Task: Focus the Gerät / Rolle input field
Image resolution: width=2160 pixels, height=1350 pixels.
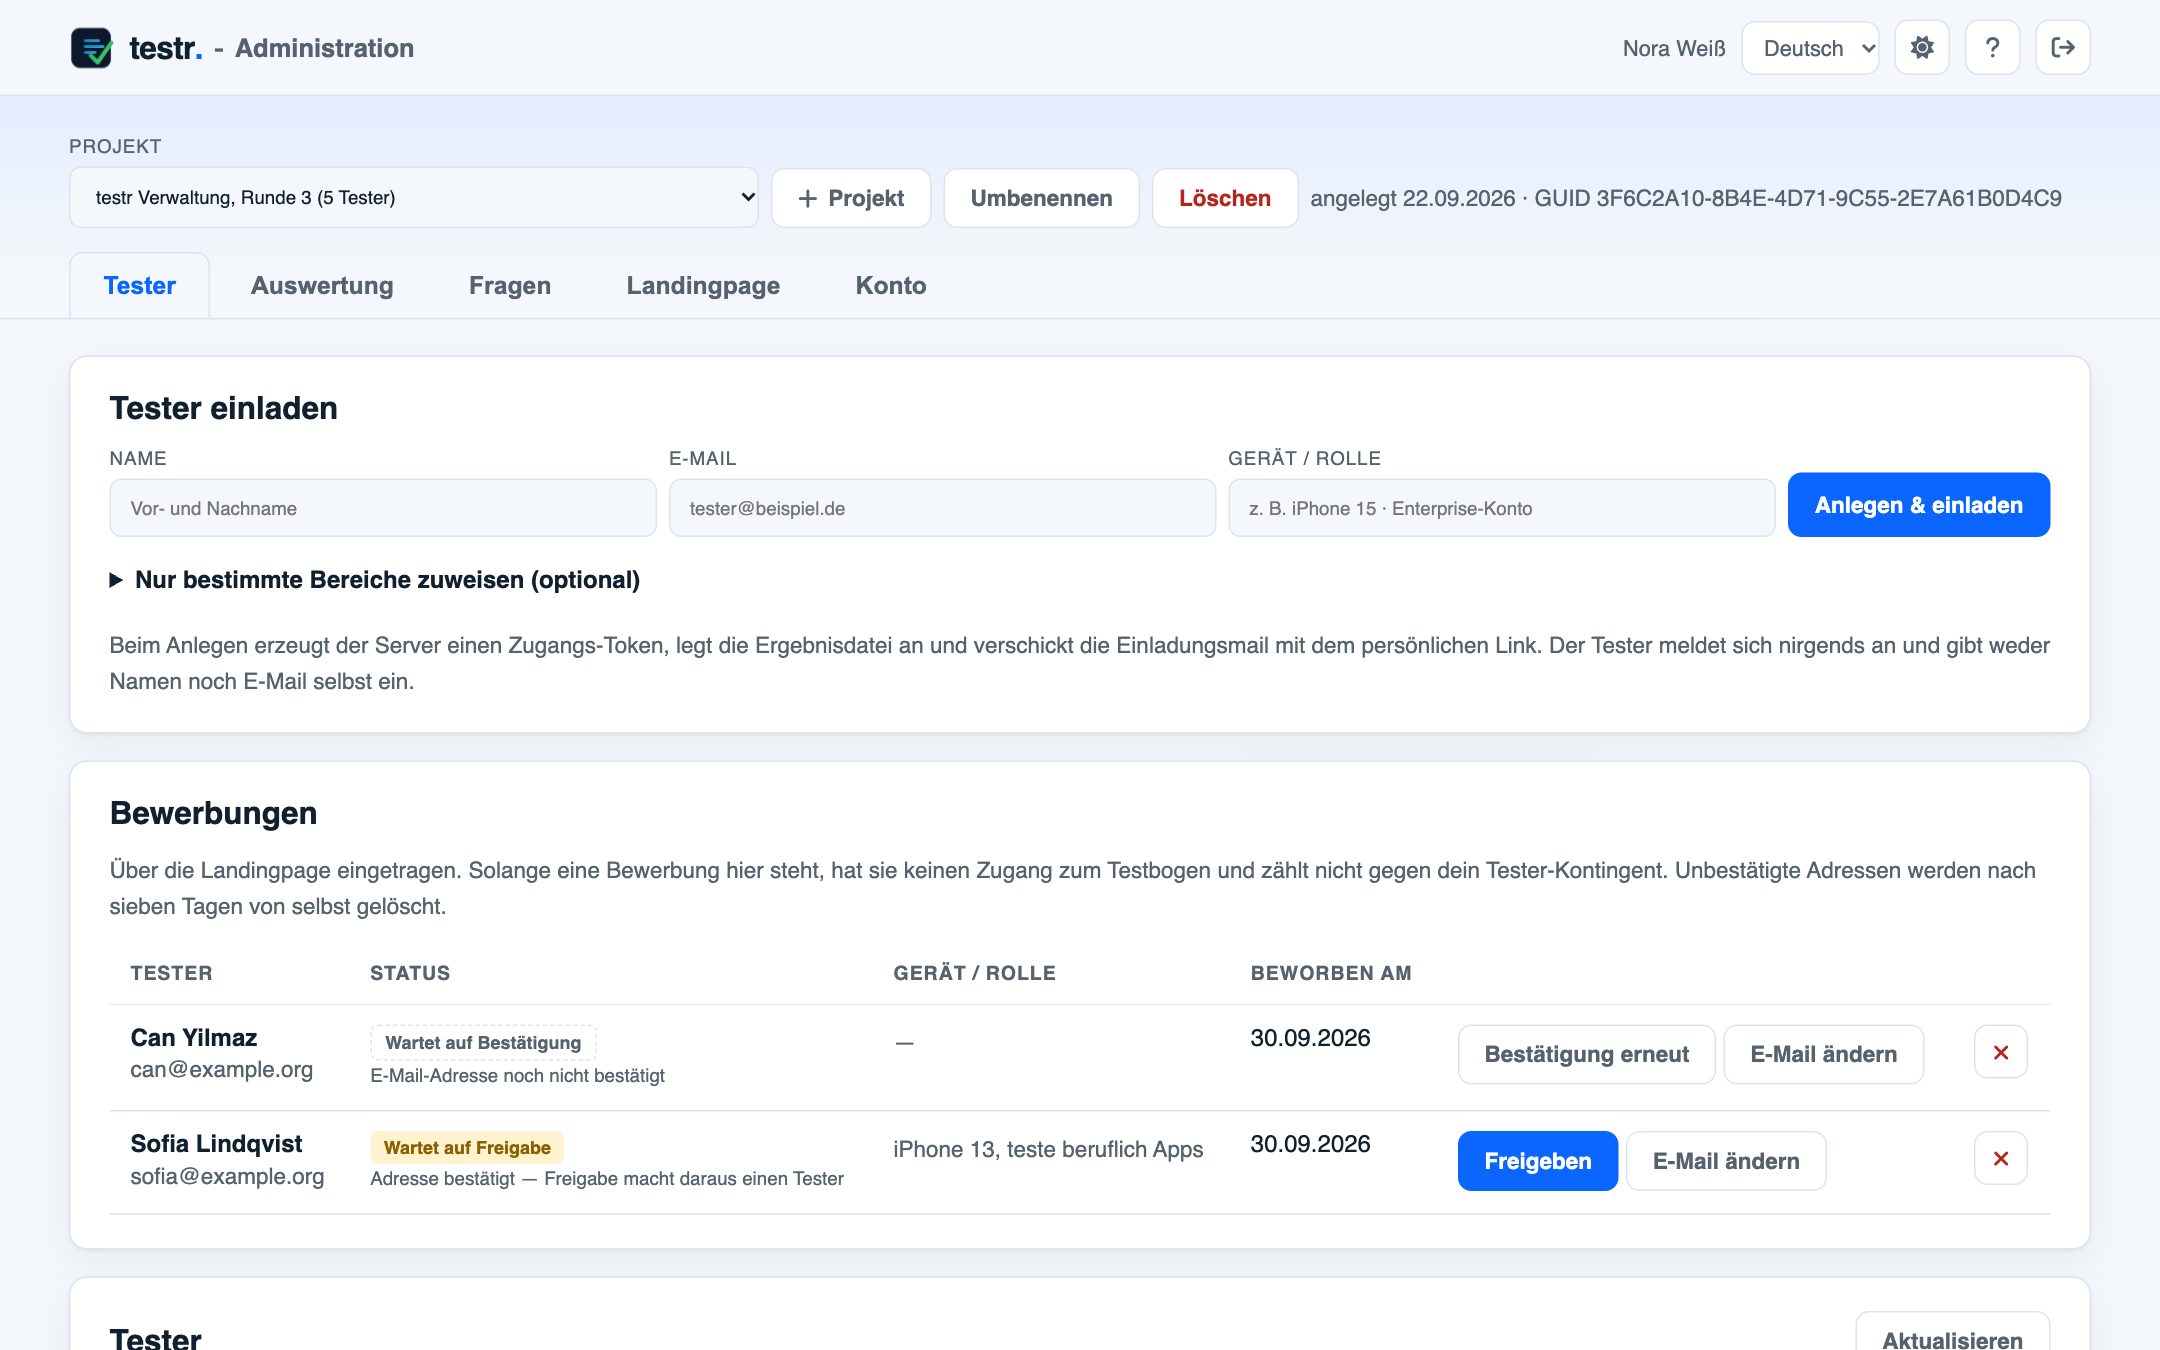Action: pyautogui.click(x=1501, y=508)
